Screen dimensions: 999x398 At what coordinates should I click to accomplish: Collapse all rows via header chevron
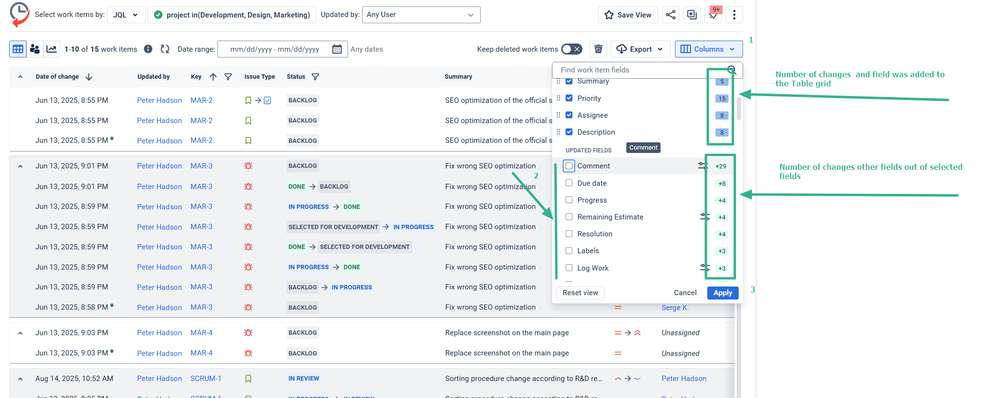coord(20,76)
